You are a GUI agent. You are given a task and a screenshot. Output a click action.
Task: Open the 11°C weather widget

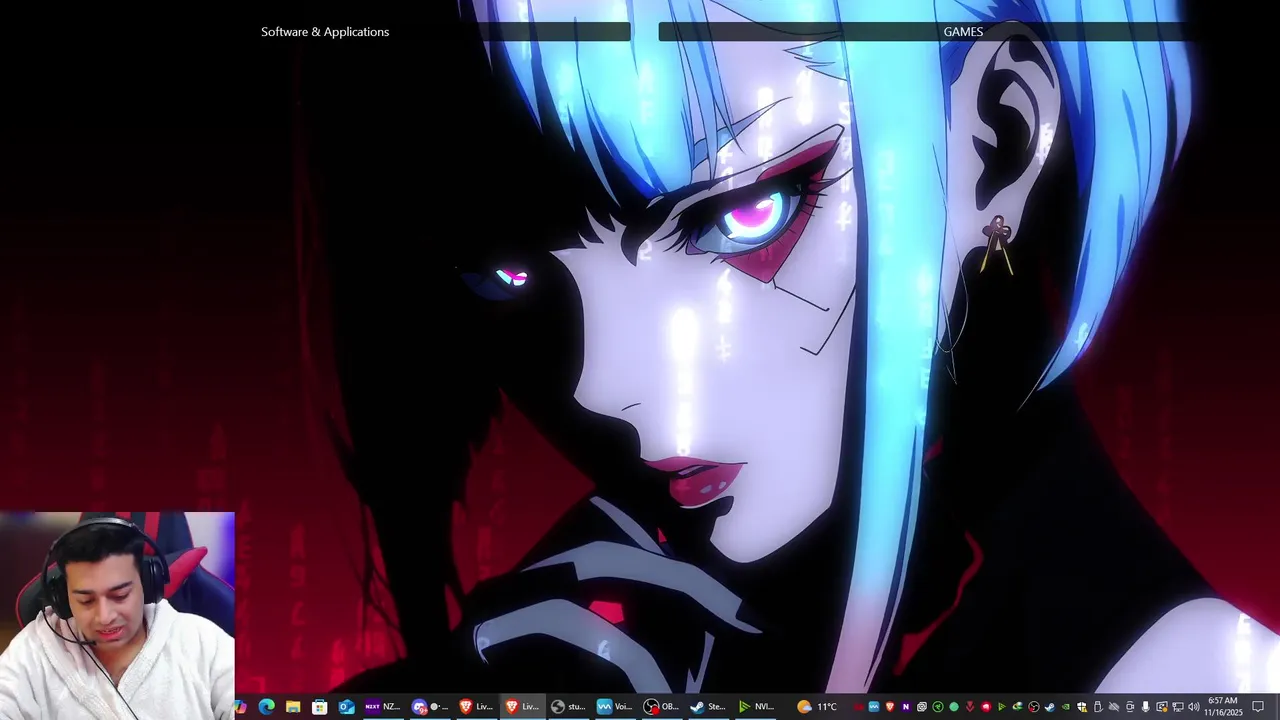tap(817, 707)
